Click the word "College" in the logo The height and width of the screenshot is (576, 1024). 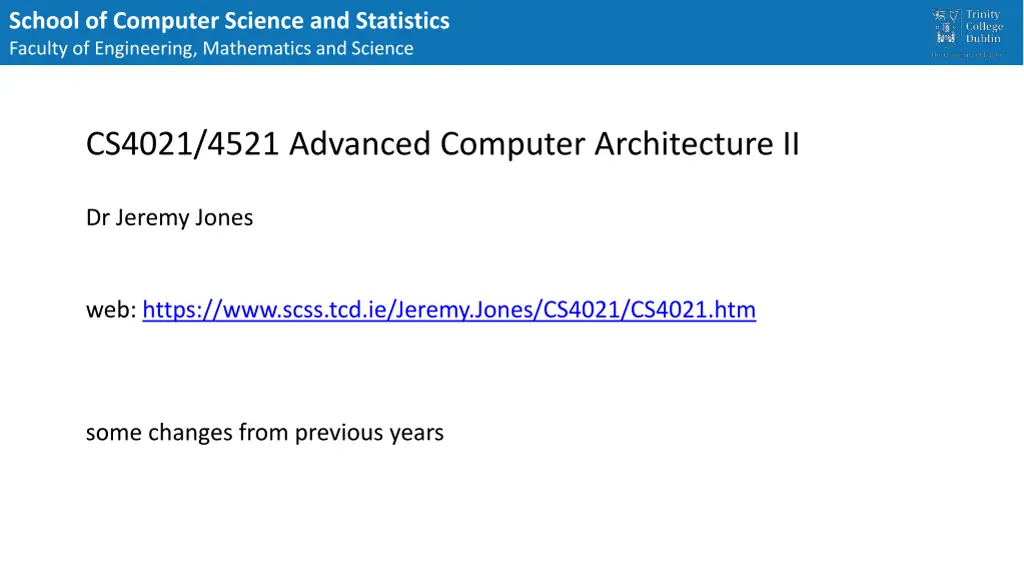[984, 27]
